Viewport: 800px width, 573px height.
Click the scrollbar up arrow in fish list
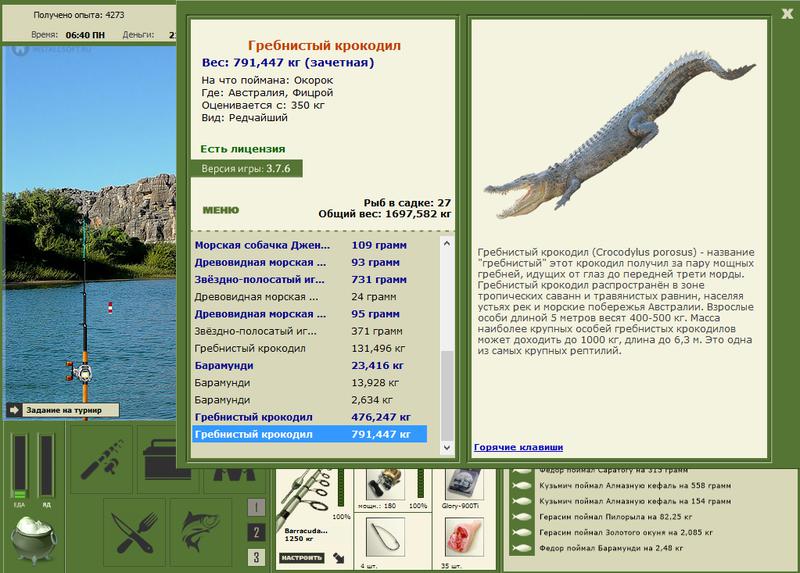coord(446,243)
